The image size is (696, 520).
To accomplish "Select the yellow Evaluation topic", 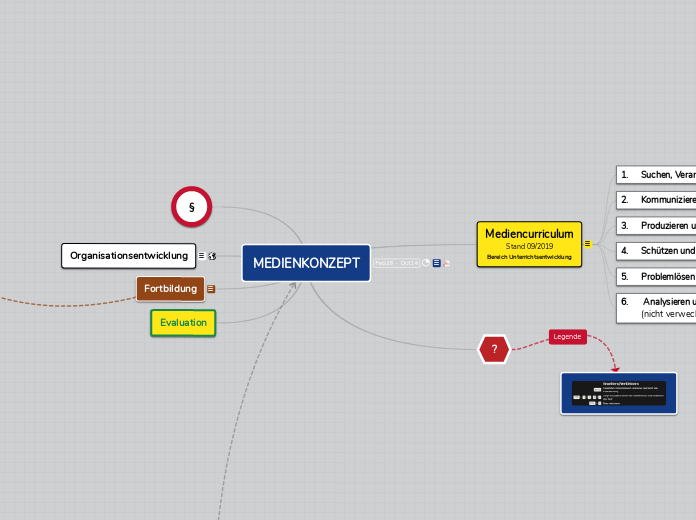I will 183,323.
